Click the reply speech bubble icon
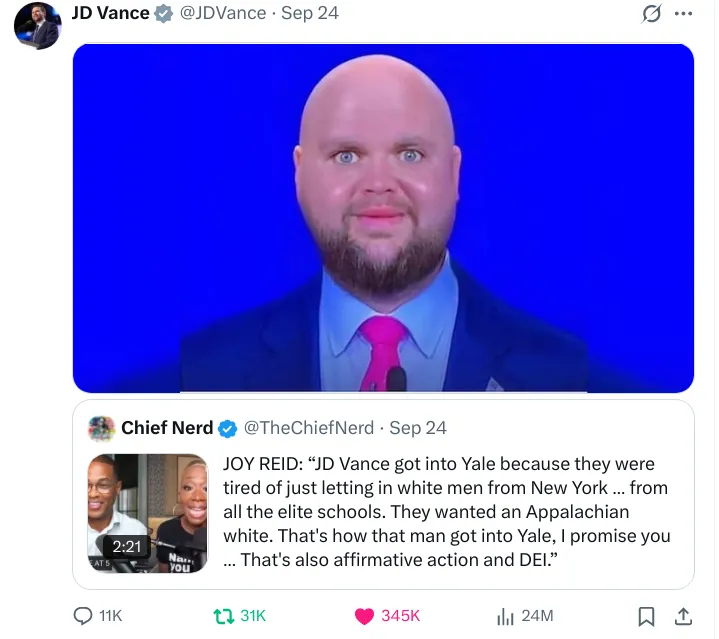Image resolution: width=719 pixels, height=639 pixels. click(x=83, y=616)
